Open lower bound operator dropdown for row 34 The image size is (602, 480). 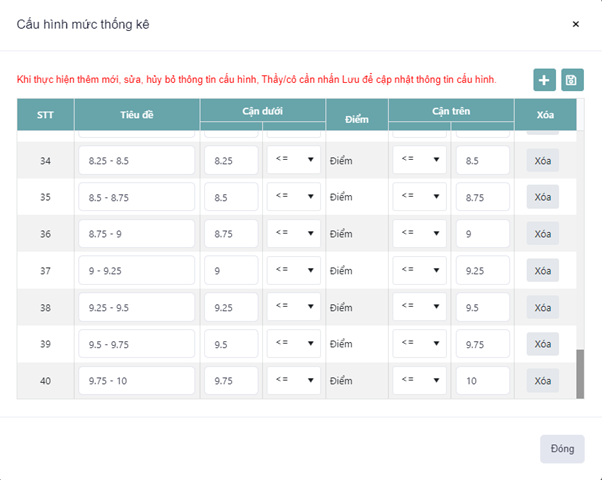[x=293, y=160]
